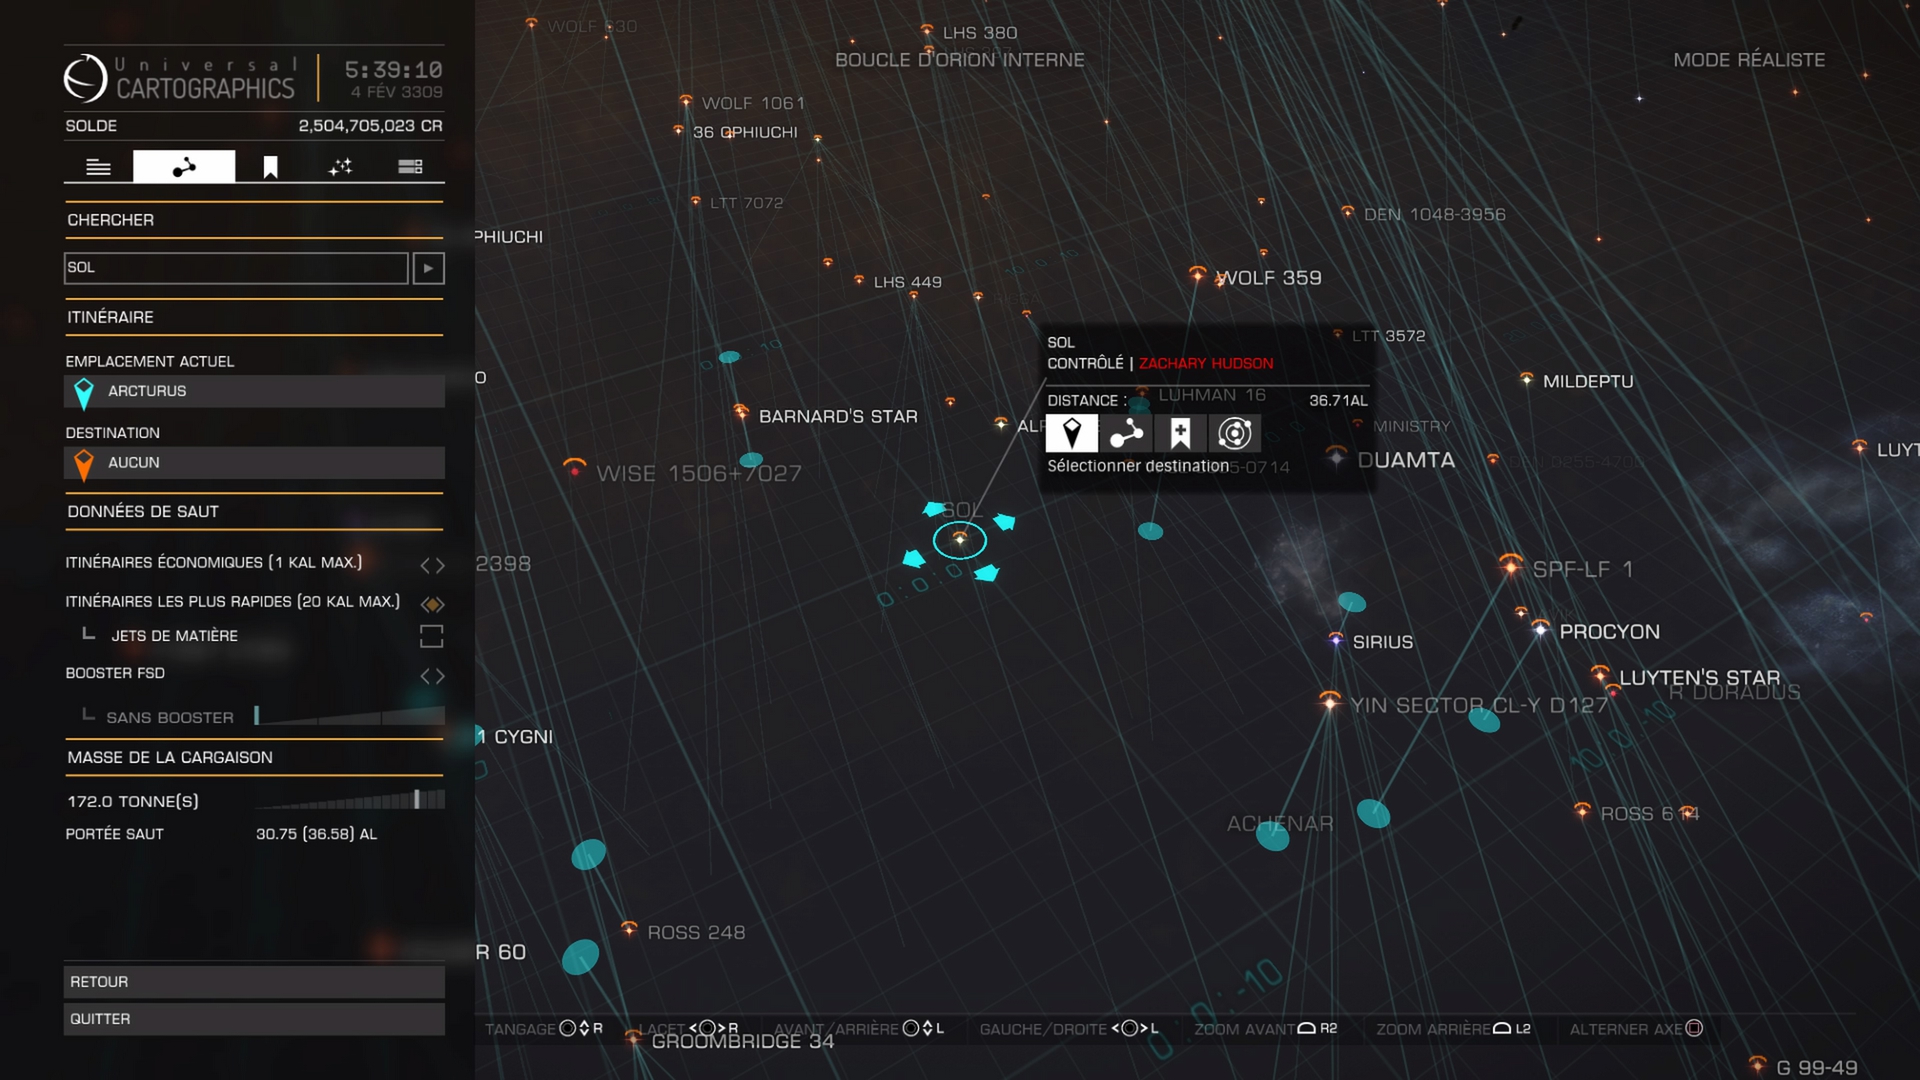1920x1080 pixels.
Task: Click the RETOUR button
Action: coord(254,982)
